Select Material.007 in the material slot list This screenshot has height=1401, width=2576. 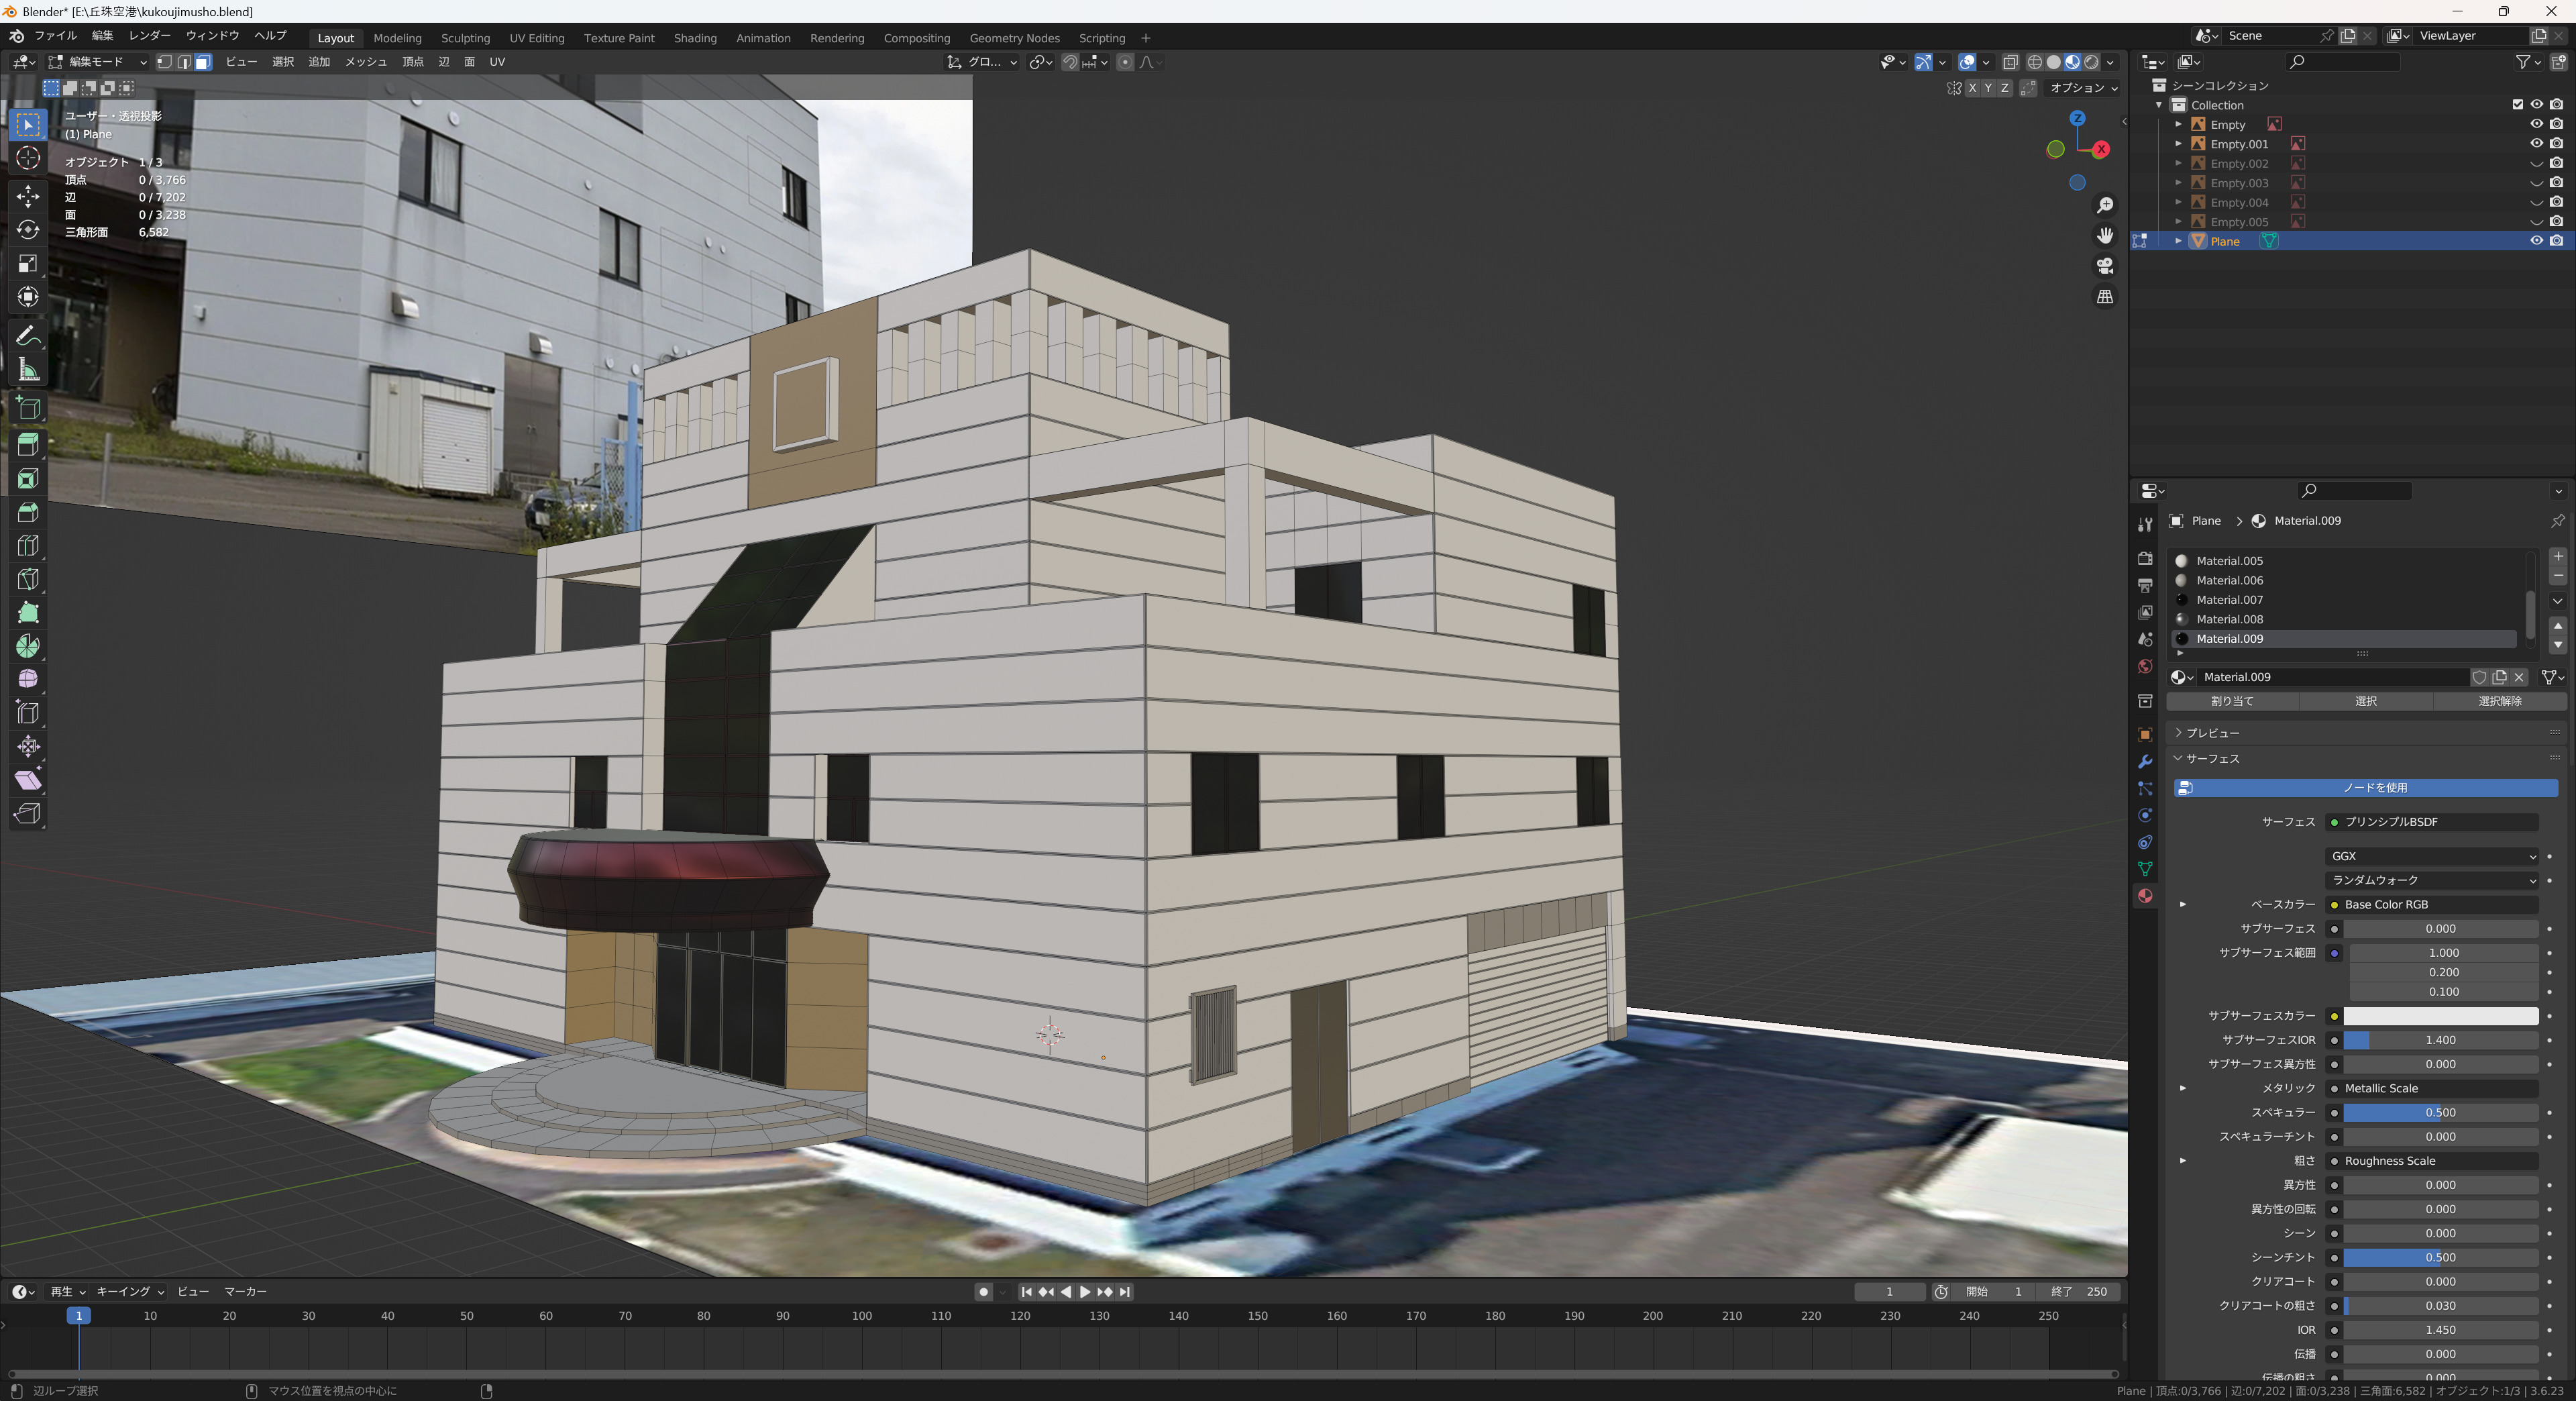tap(2345, 600)
